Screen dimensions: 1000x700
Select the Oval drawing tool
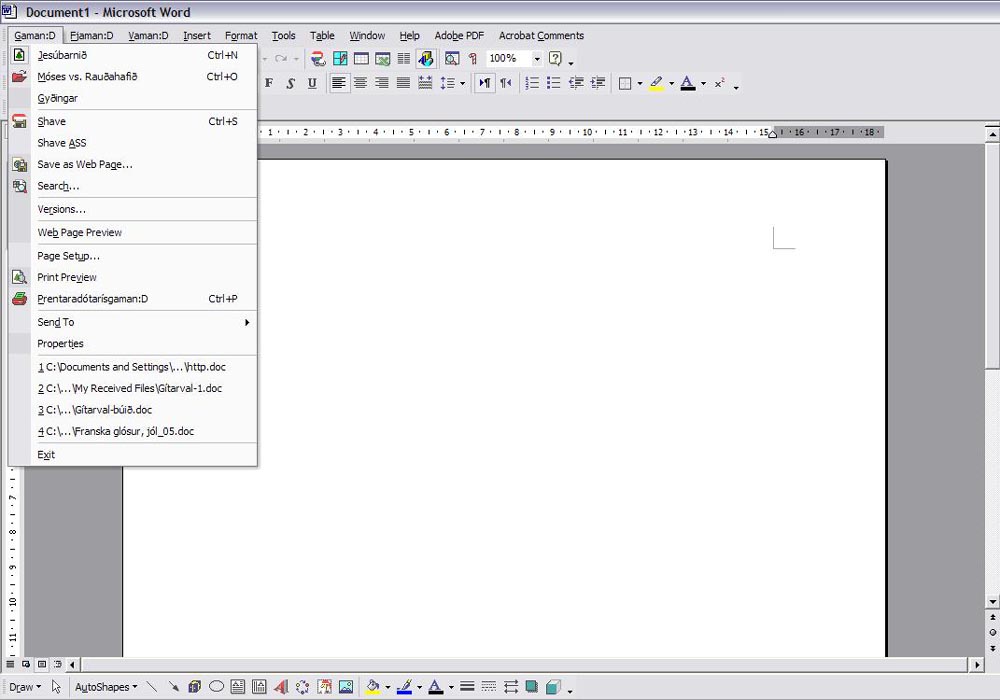216,687
